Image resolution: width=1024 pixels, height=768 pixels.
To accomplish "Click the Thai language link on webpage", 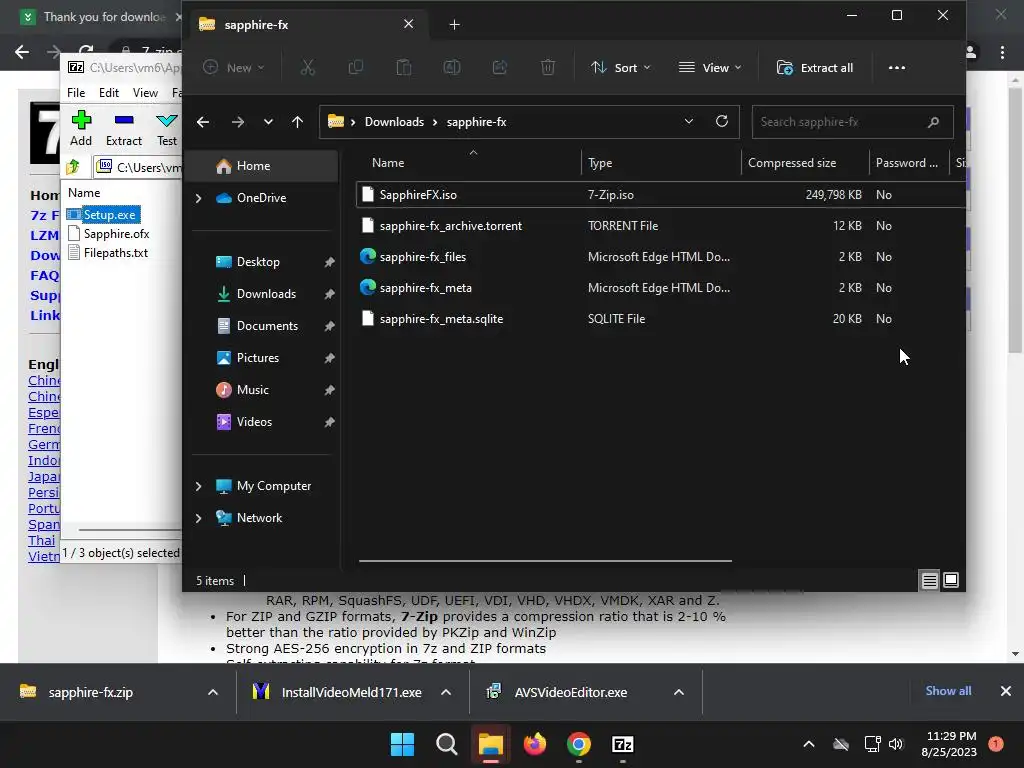I will pos(42,540).
